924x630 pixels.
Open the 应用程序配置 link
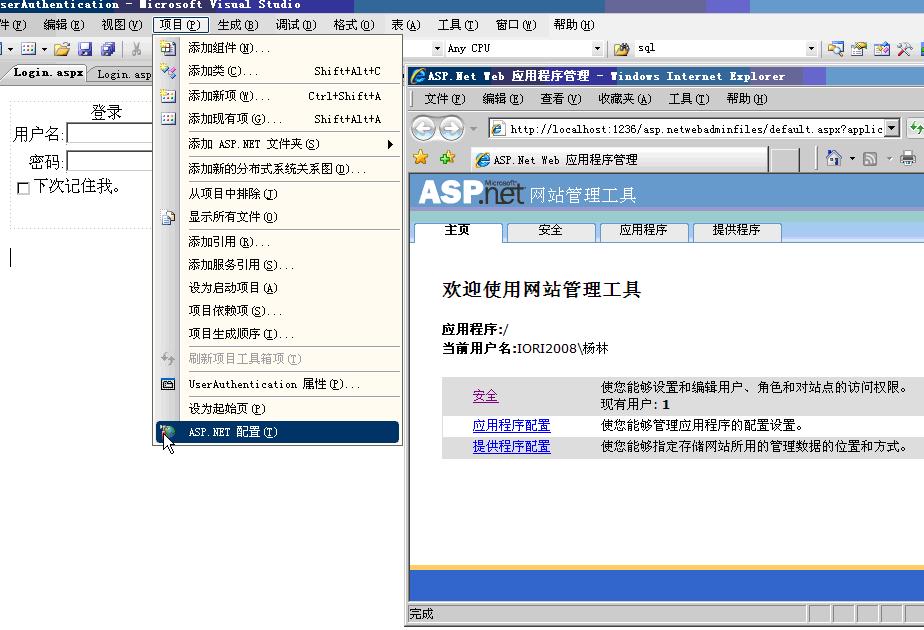point(511,426)
